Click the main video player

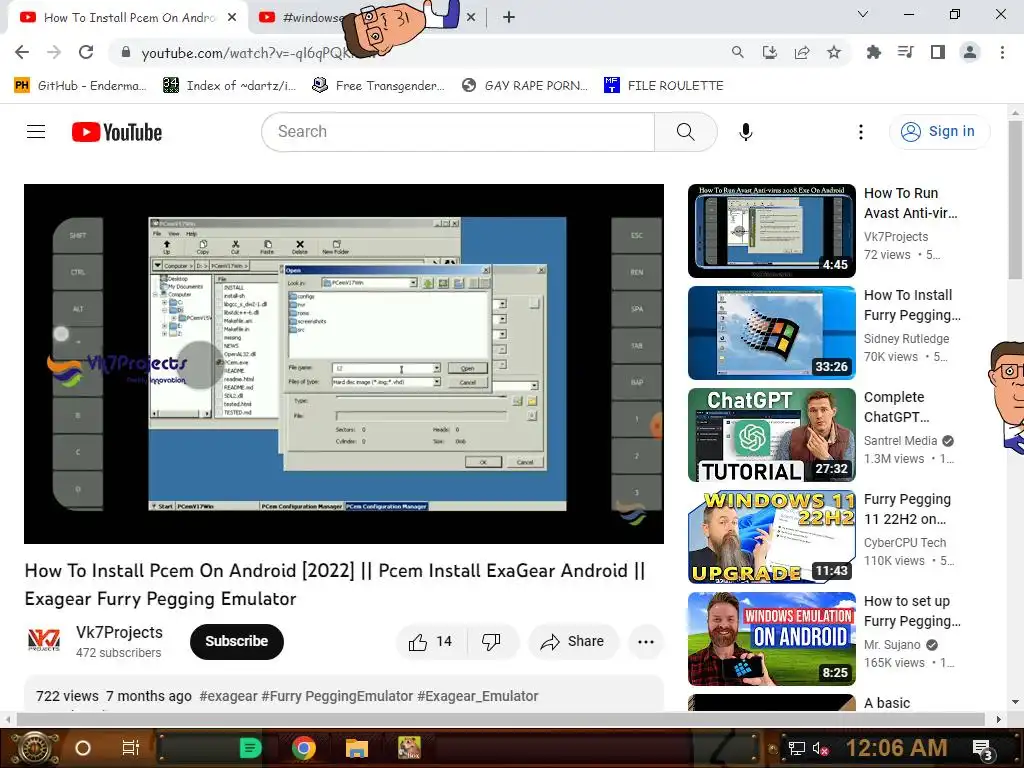click(344, 364)
